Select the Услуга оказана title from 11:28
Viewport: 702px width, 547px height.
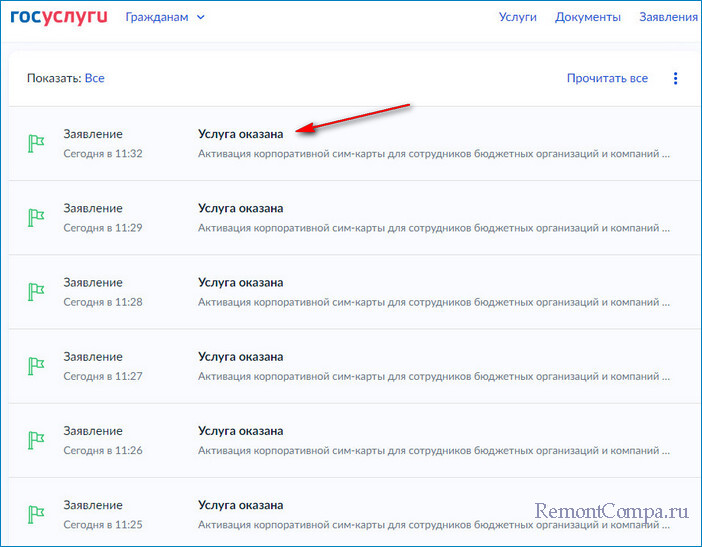click(x=240, y=282)
